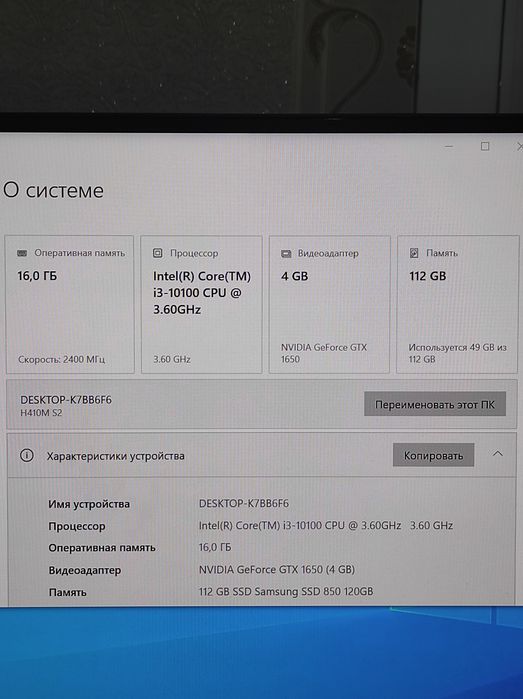Image resolution: width=523 pixels, height=699 pixels.
Task: Click the info icon beside Характеристики устройства
Action: [27, 456]
